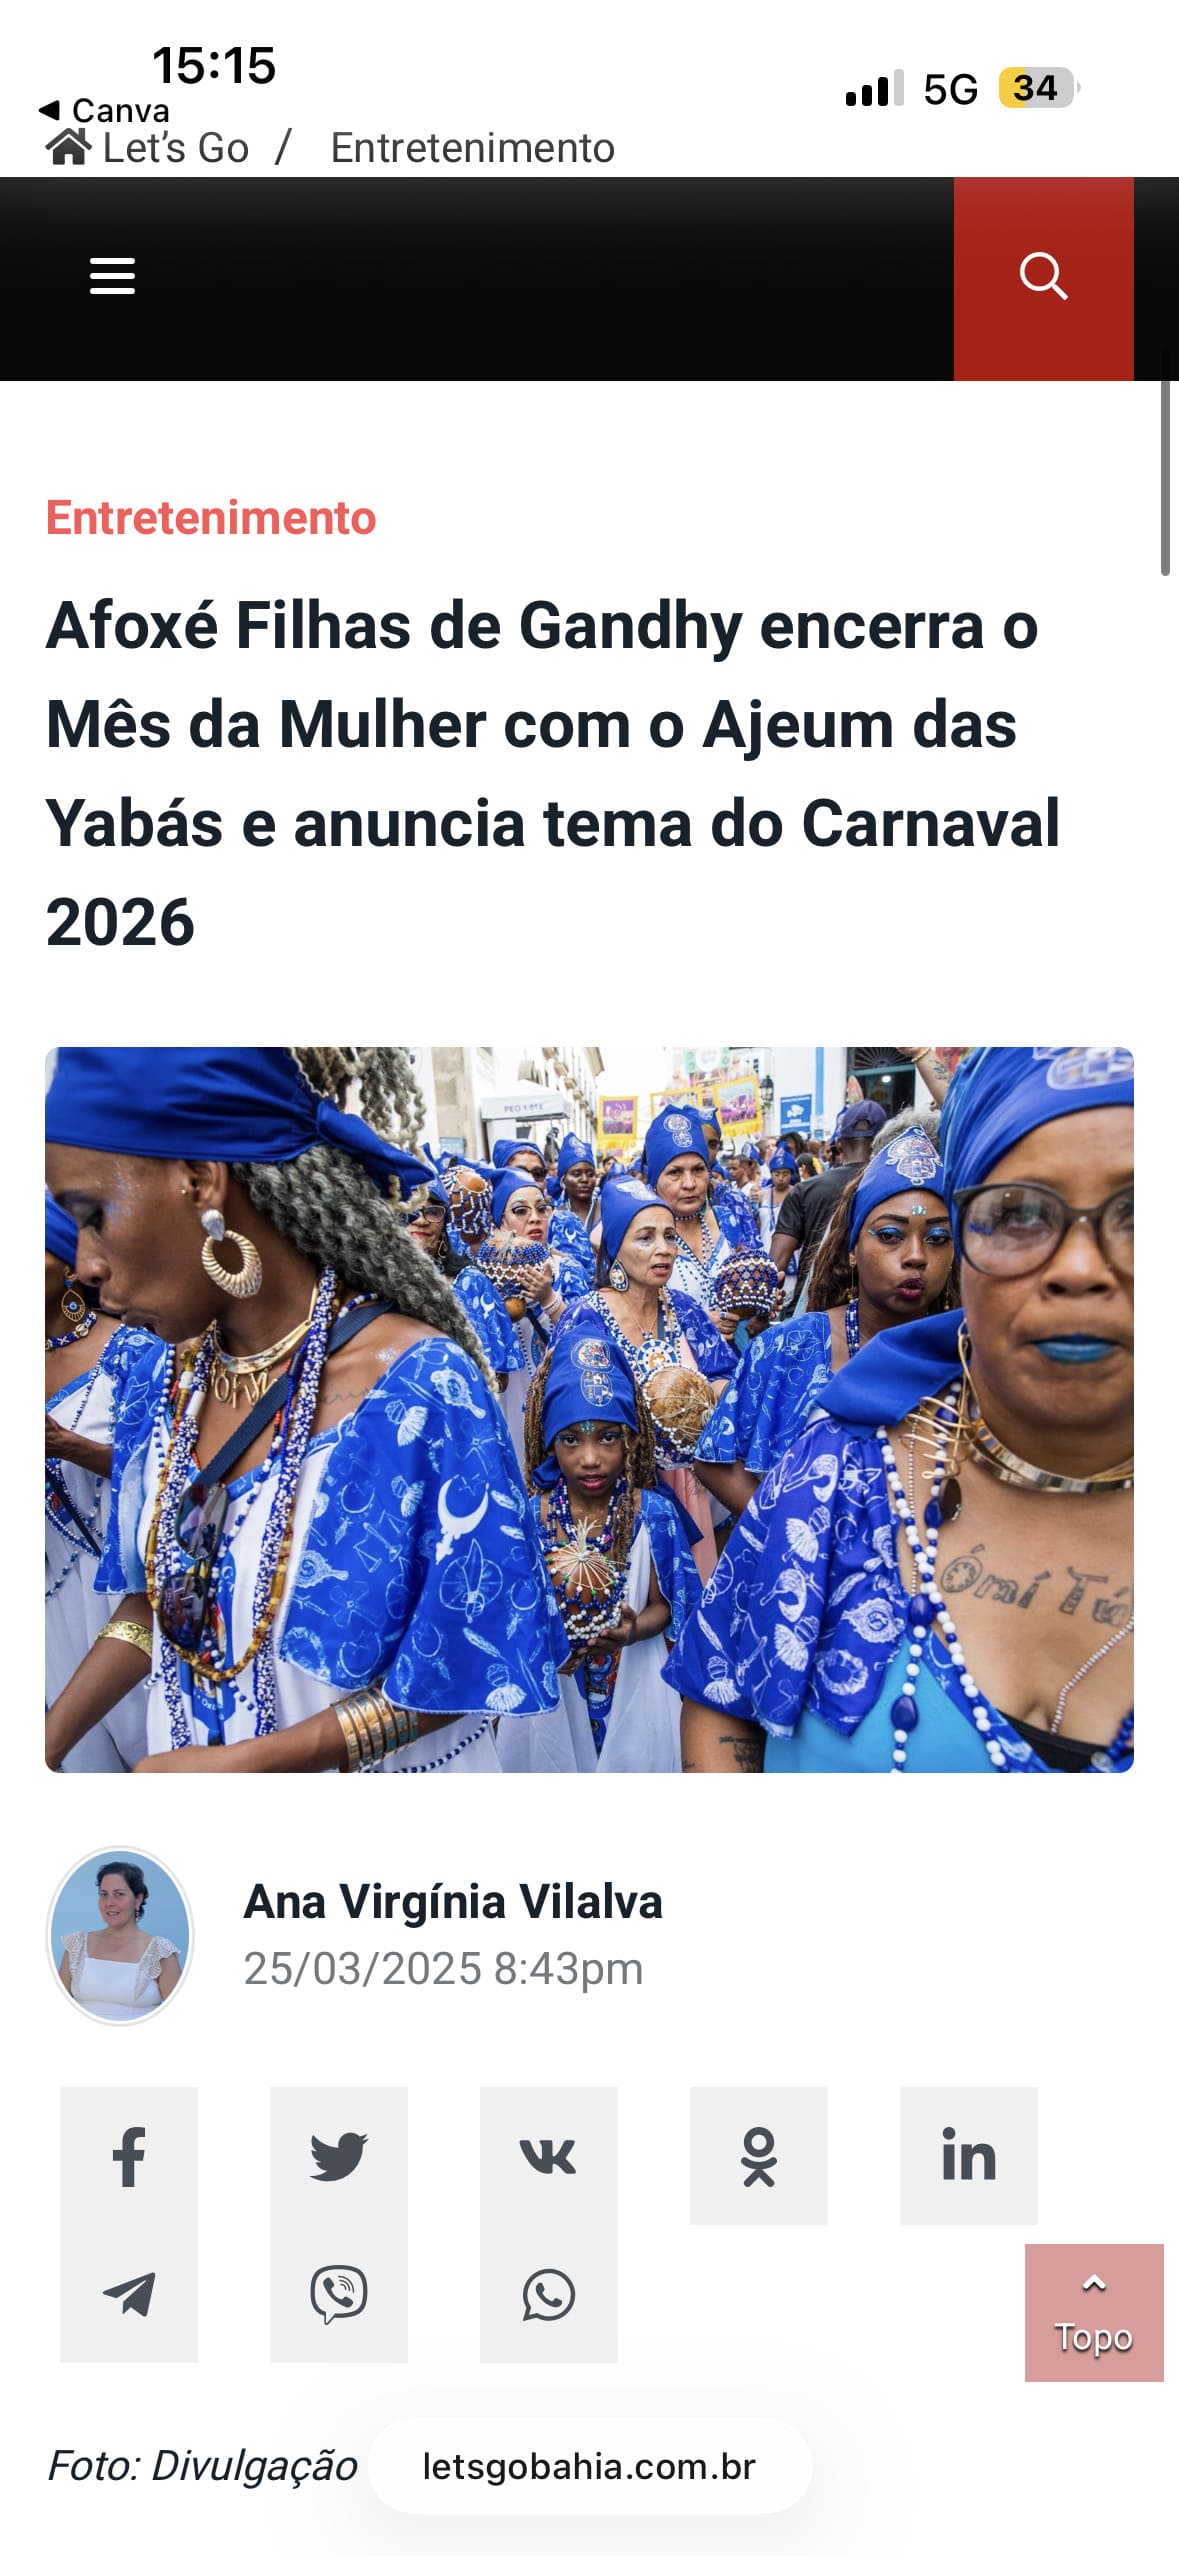Open author Ana Virgínia Vilalva profile
Screen dimensions: 1179x2556
(453, 1902)
